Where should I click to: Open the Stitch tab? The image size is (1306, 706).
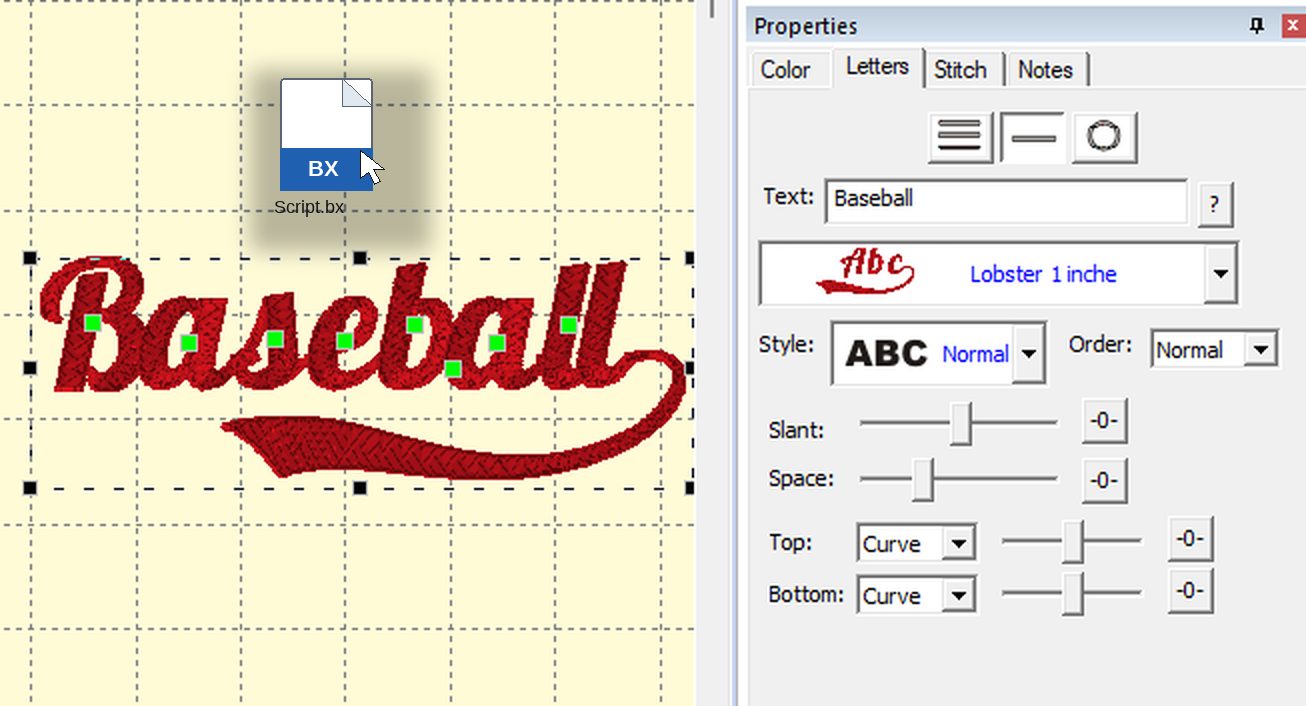(x=960, y=70)
